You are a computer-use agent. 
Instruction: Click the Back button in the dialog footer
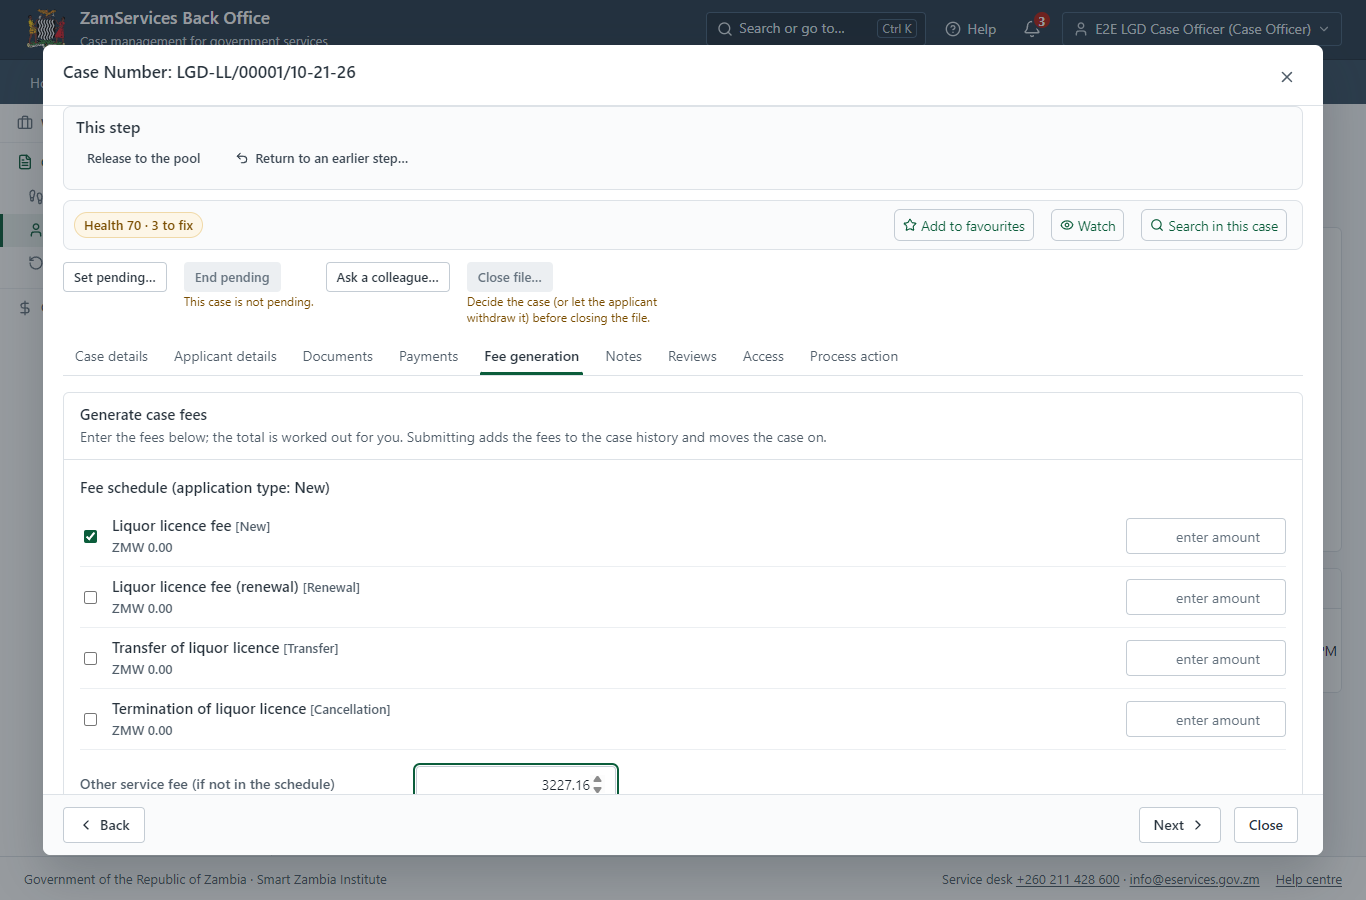tap(104, 825)
